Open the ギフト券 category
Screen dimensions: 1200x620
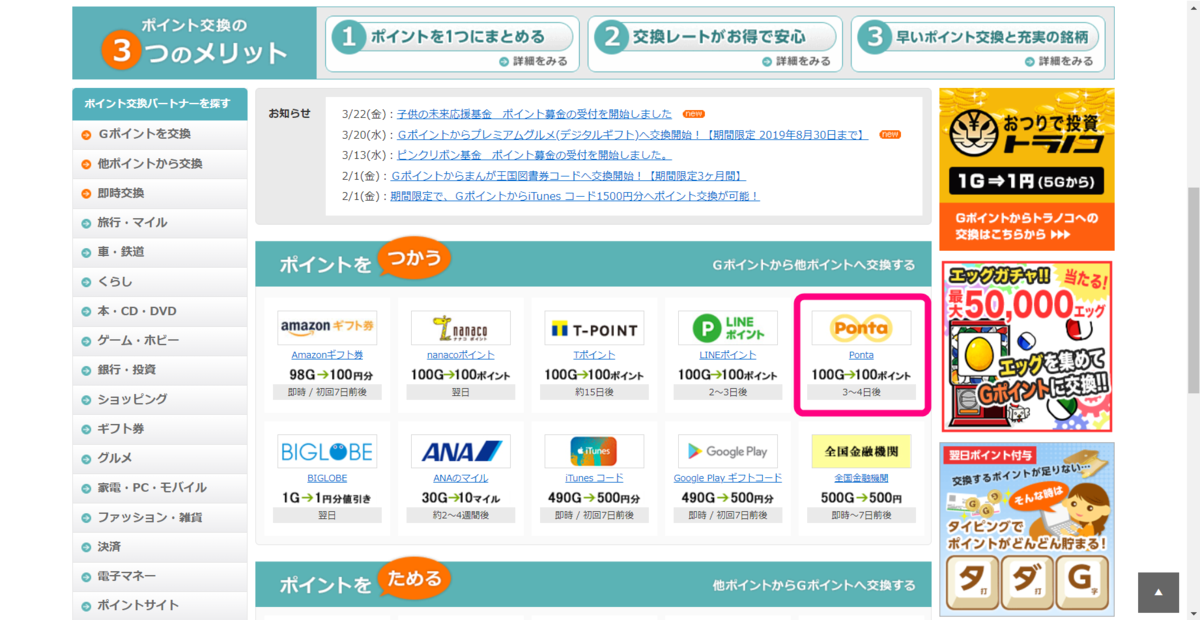[160, 429]
